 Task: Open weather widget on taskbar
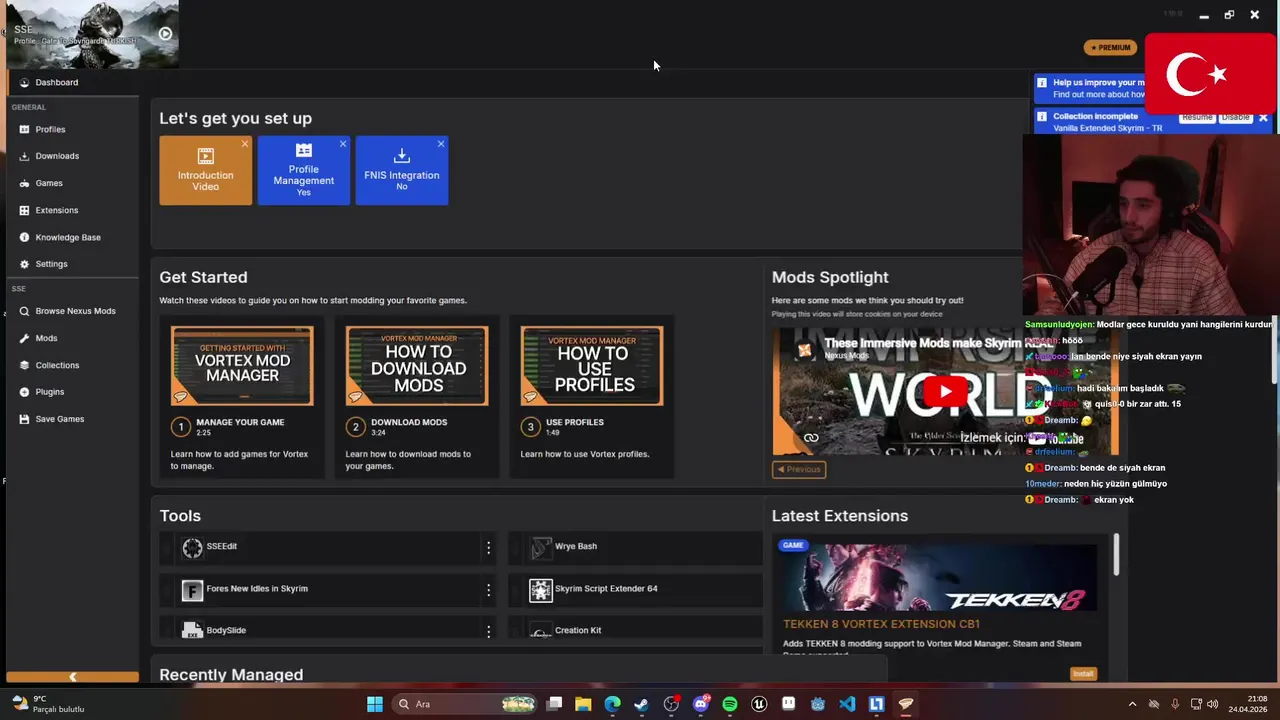pyautogui.click(x=47, y=704)
